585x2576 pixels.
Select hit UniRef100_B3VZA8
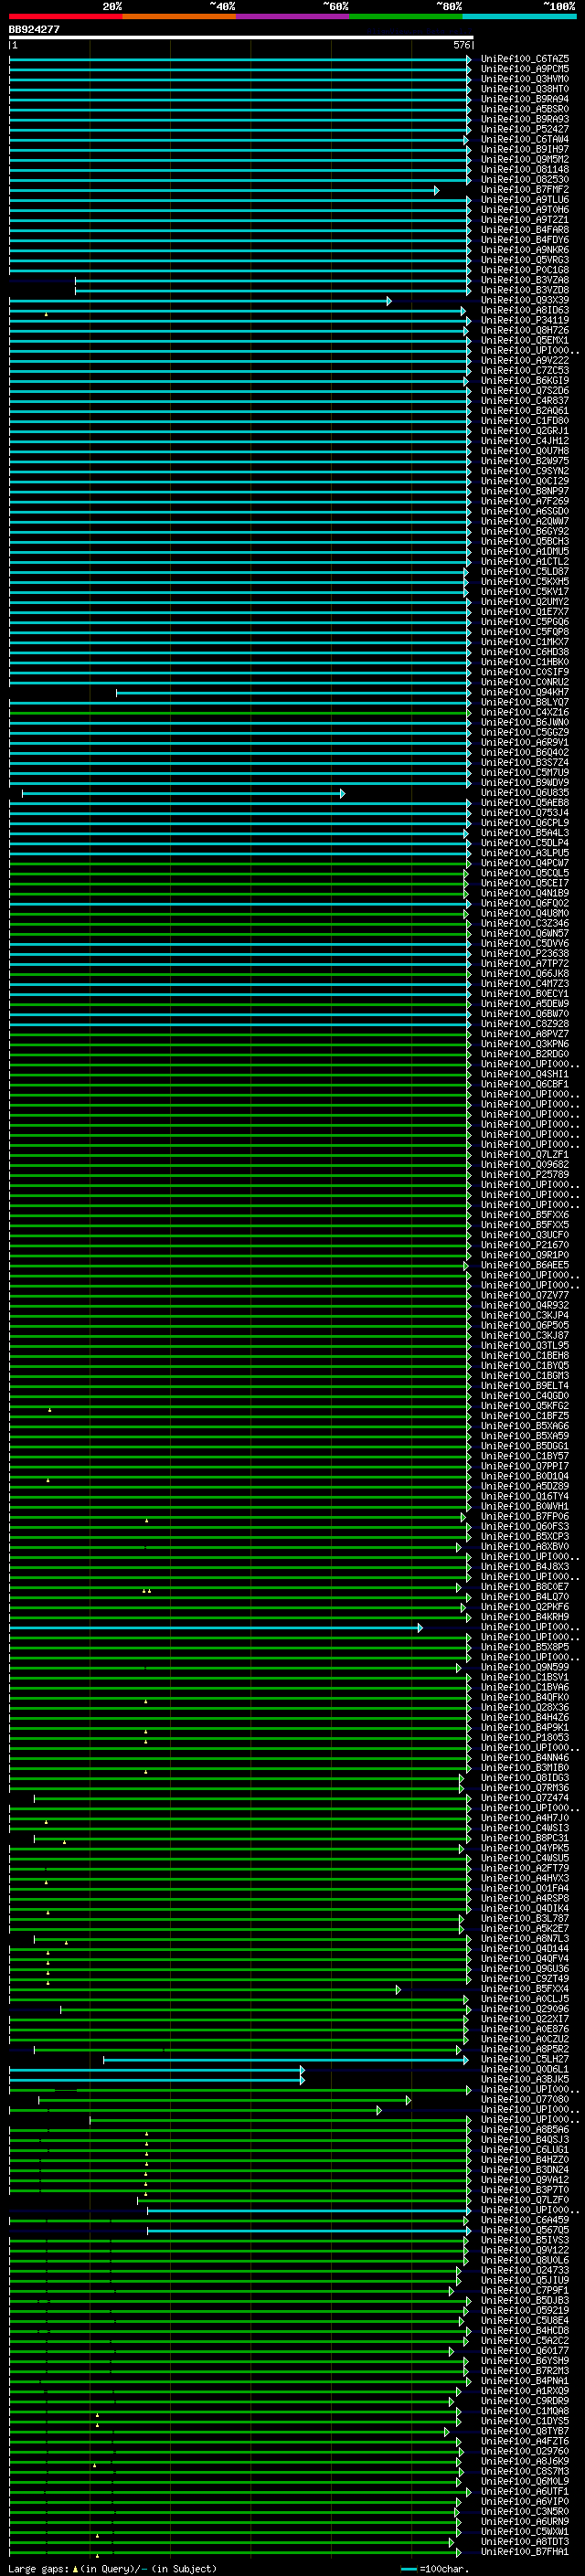tap(525, 280)
